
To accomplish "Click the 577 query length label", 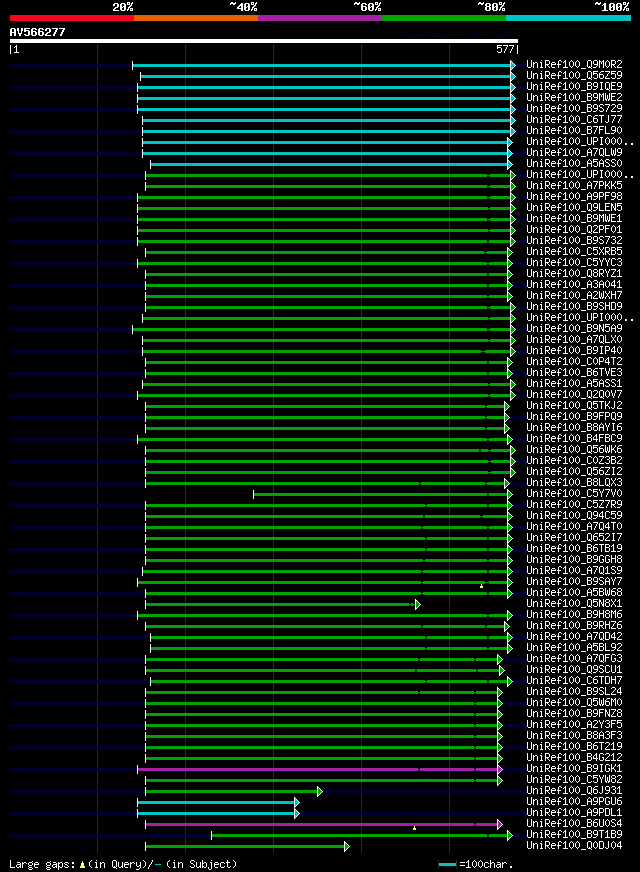I will pos(505,49).
